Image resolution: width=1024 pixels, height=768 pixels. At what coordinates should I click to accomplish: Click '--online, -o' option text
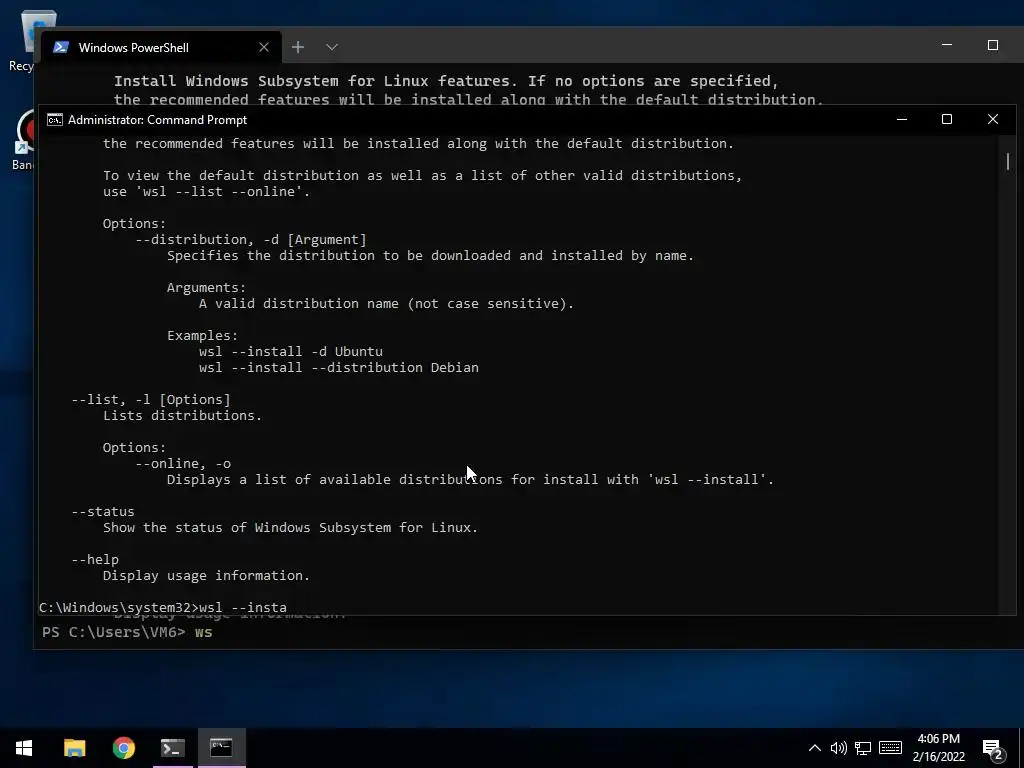(183, 464)
